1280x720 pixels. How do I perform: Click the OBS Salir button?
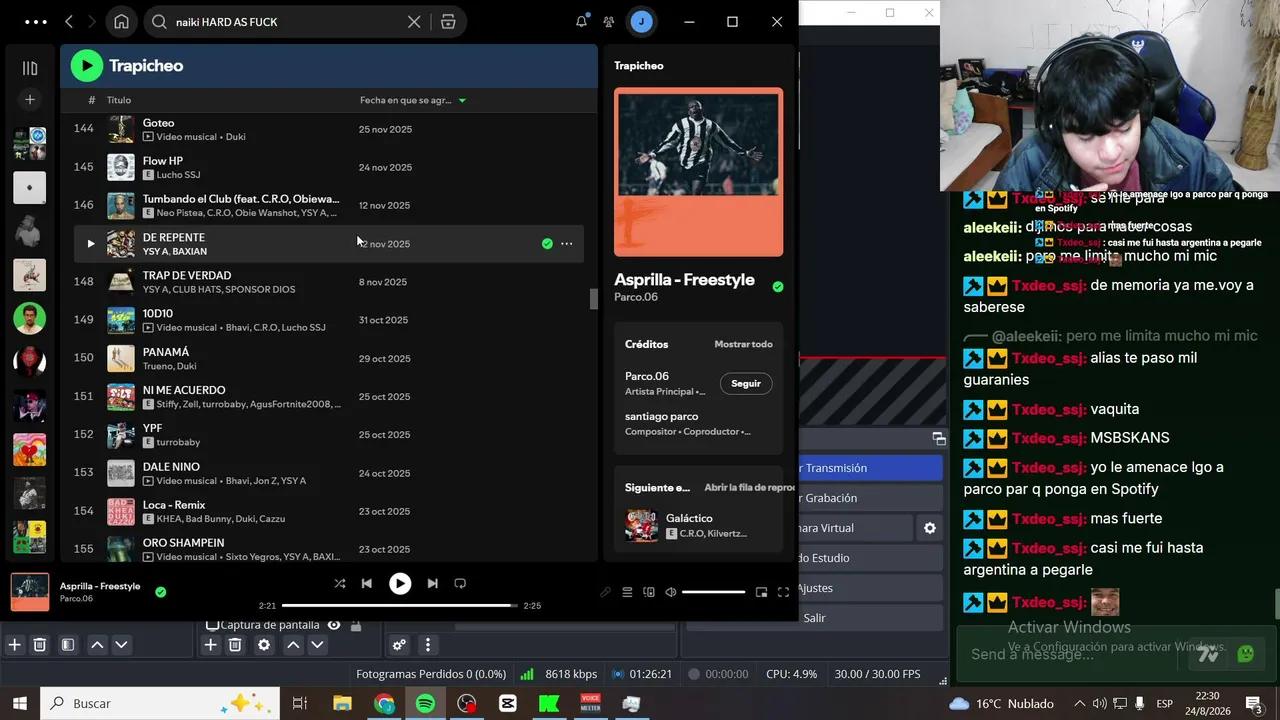pos(870,618)
